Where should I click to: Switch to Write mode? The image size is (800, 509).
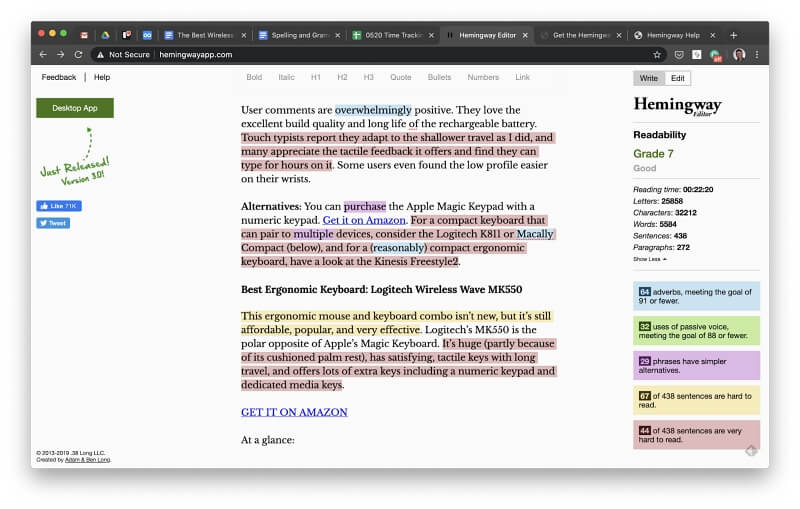648,78
